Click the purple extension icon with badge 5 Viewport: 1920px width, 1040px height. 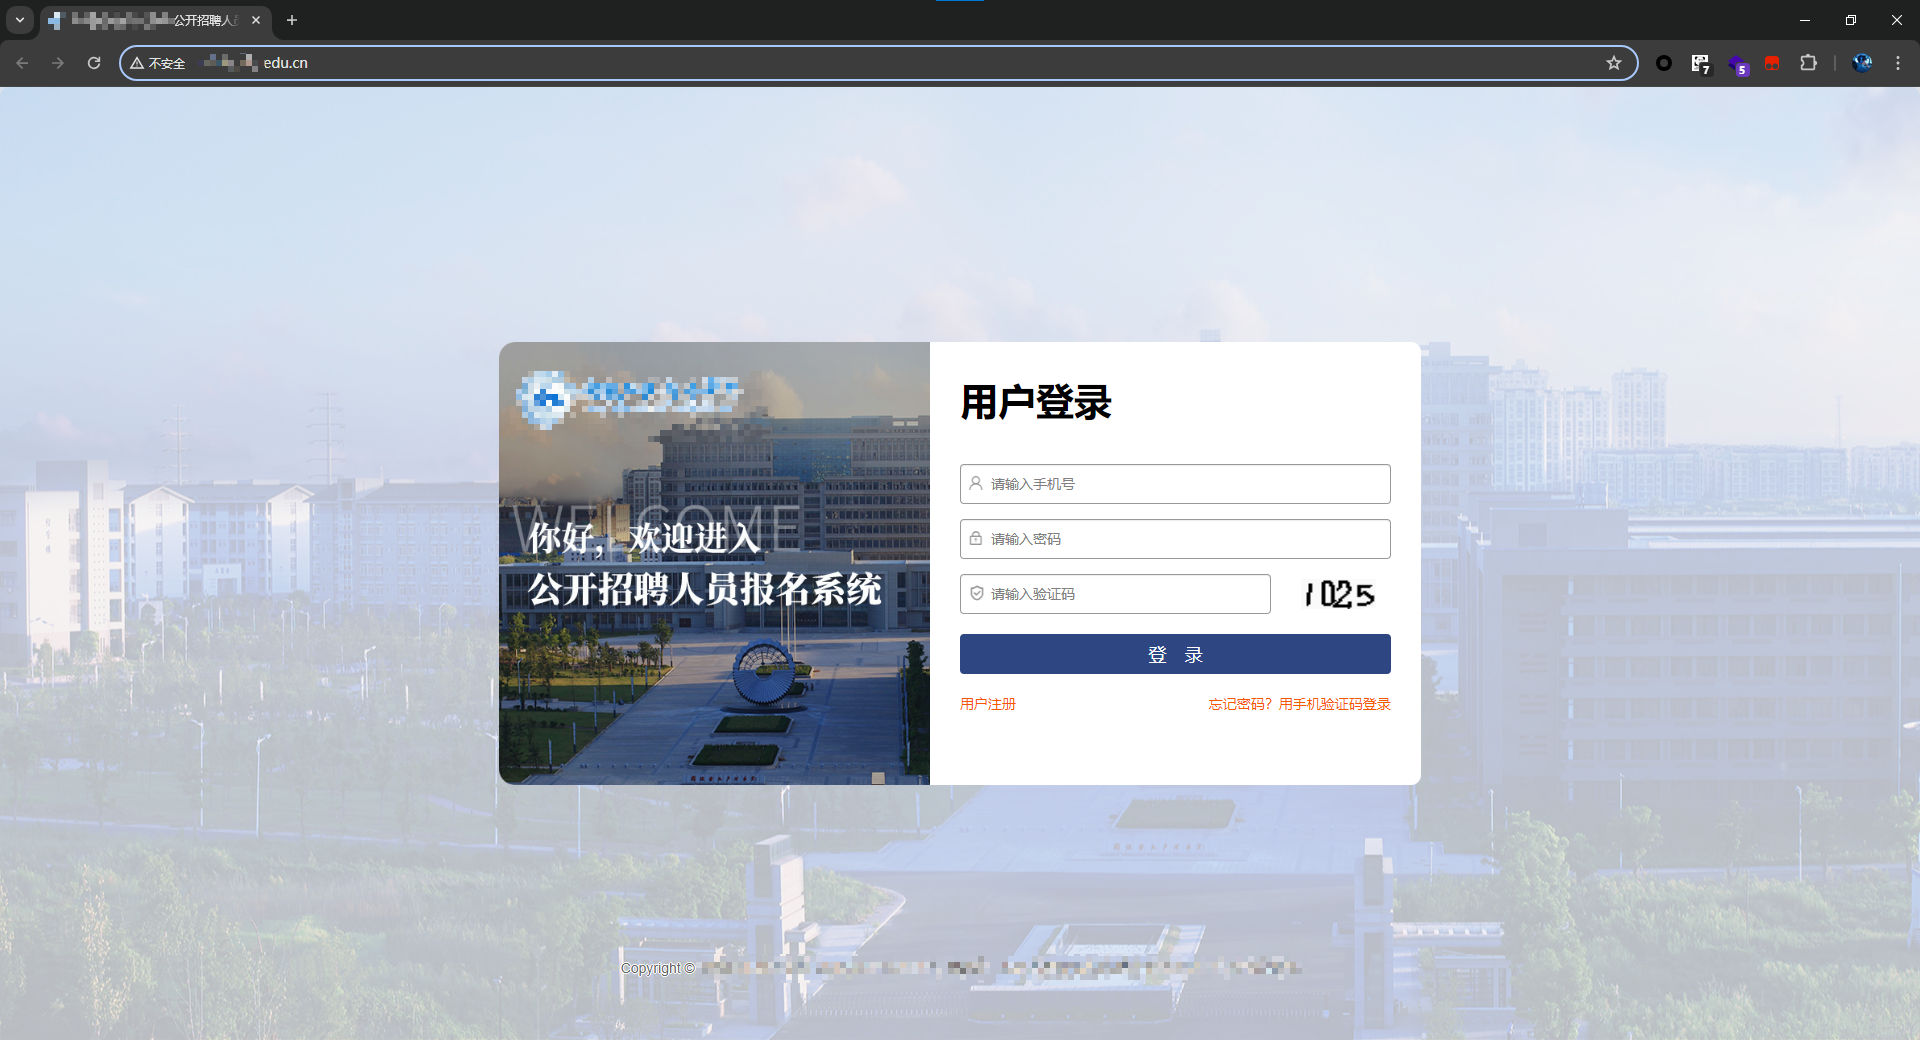[x=1737, y=64]
